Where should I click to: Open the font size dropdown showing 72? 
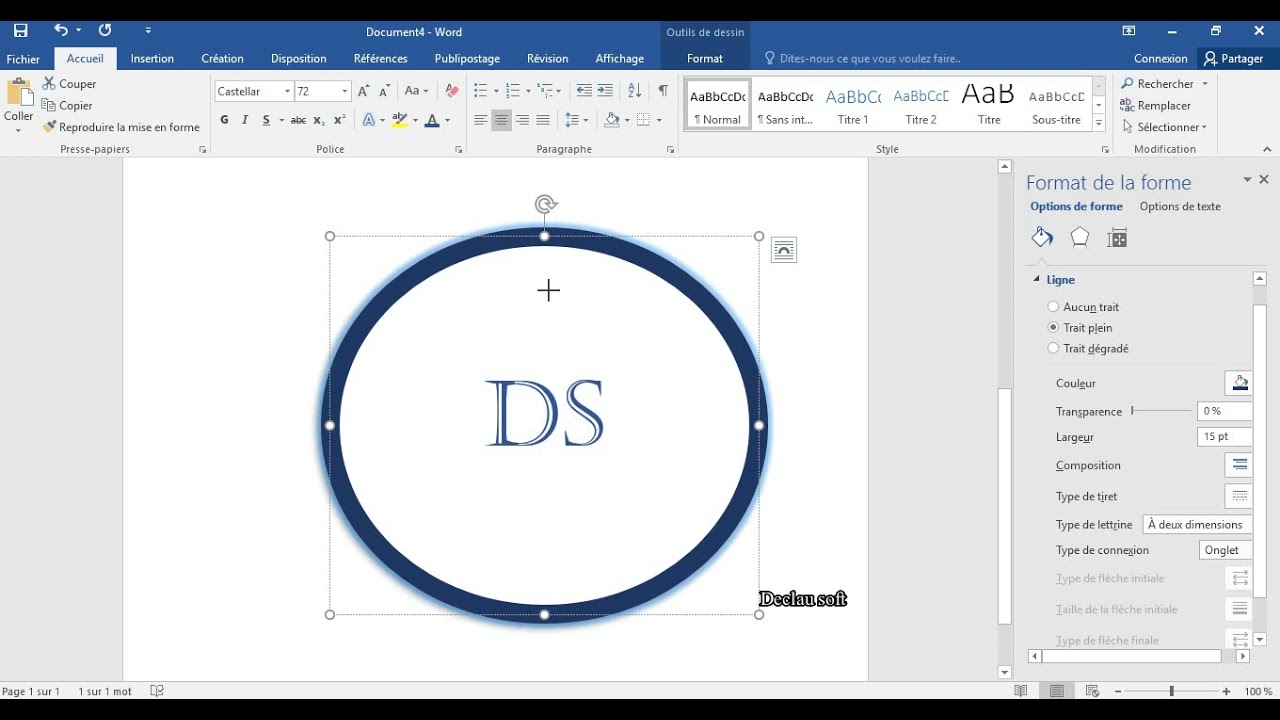point(345,91)
